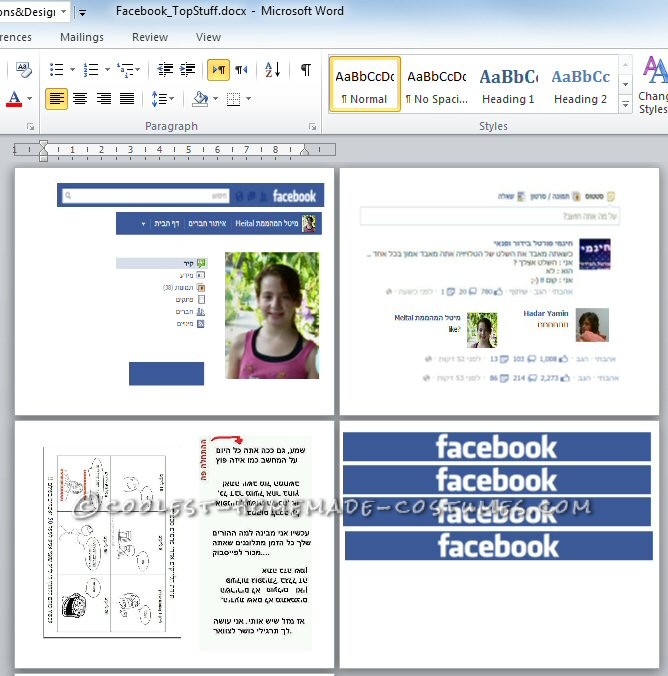Open Customize Quick Access Toolbar dropdown
The width and height of the screenshot is (668, 676).
click(82, 13)
